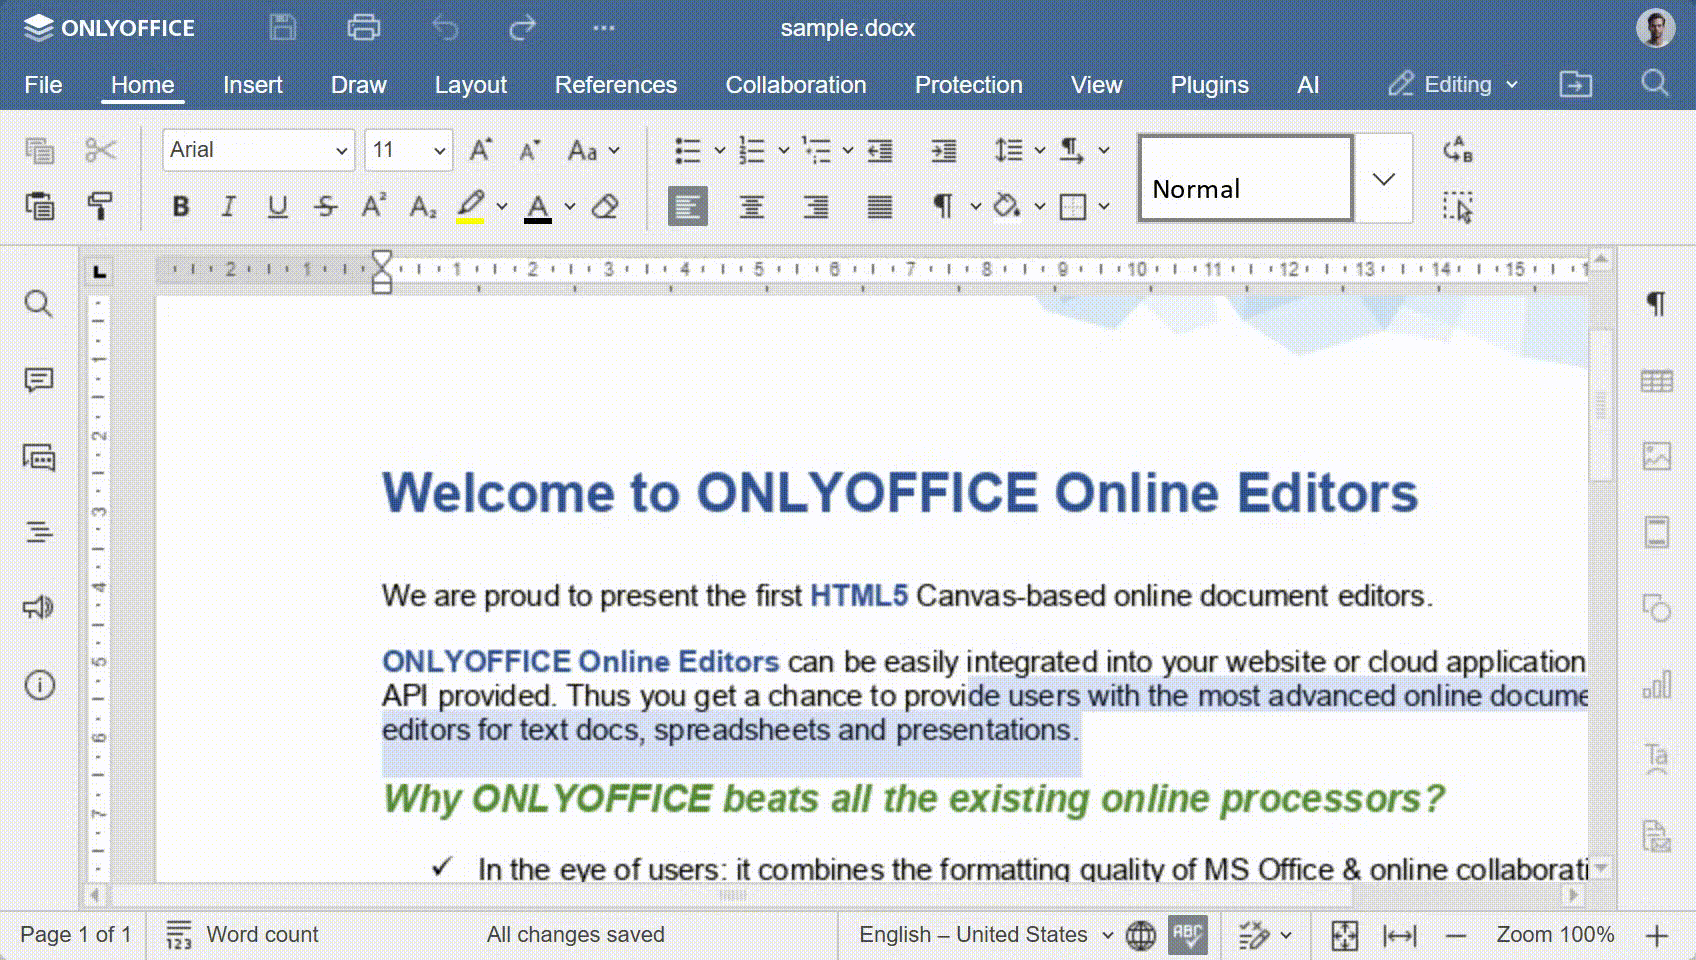Open the file location folder icon

tap(1575, 84)
